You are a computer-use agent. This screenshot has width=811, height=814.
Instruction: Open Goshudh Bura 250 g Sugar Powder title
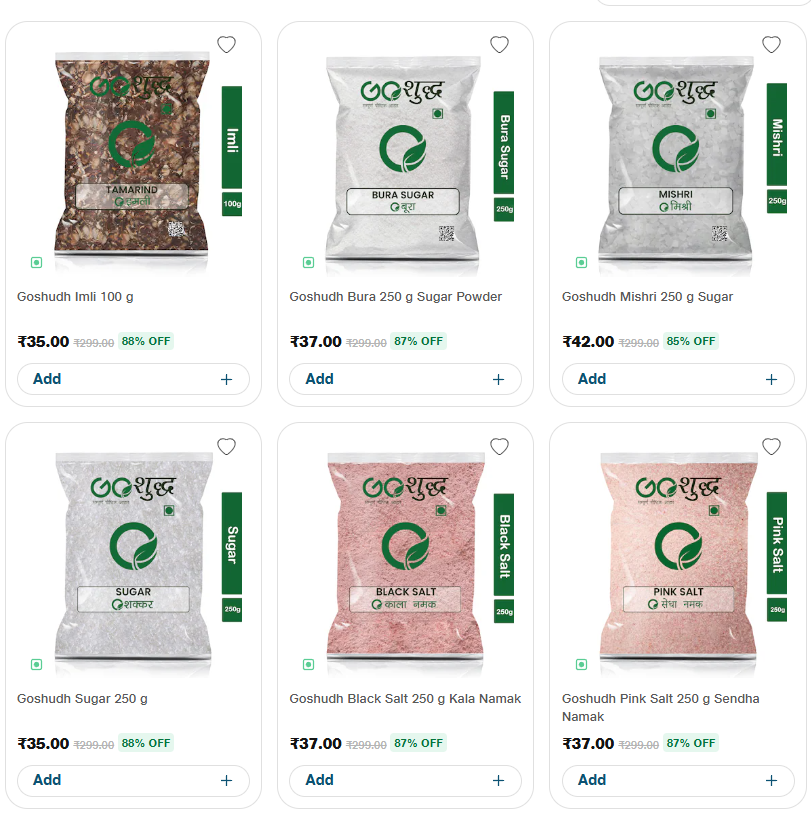tap(396, 297)
